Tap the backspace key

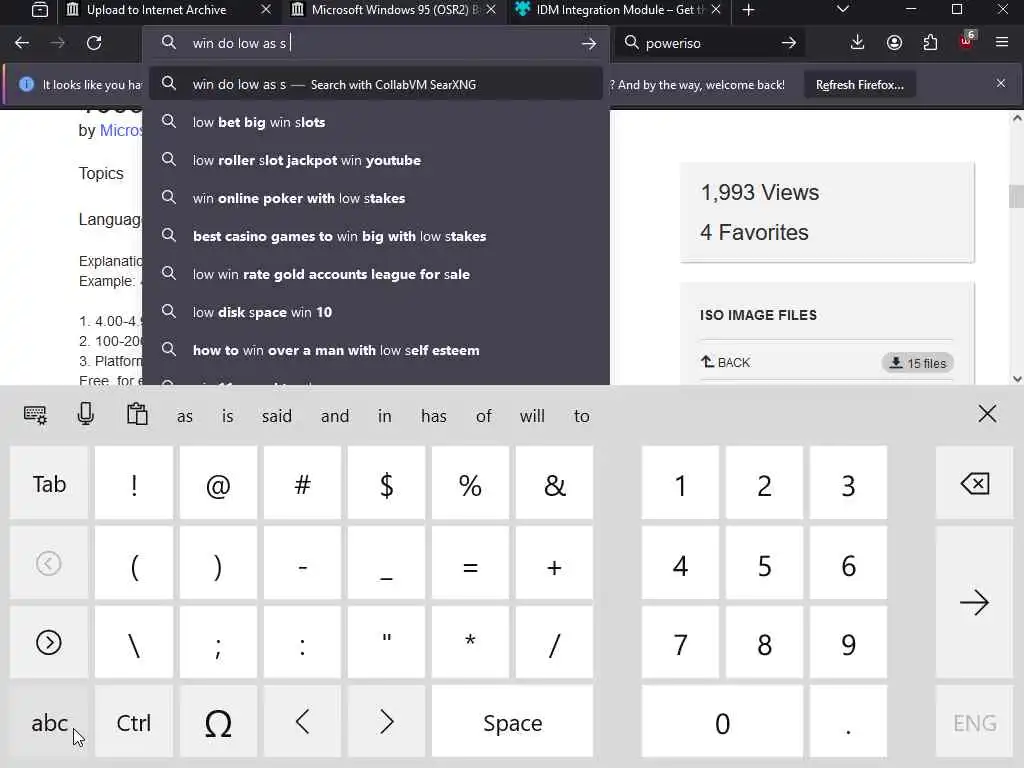click(974, 484)
